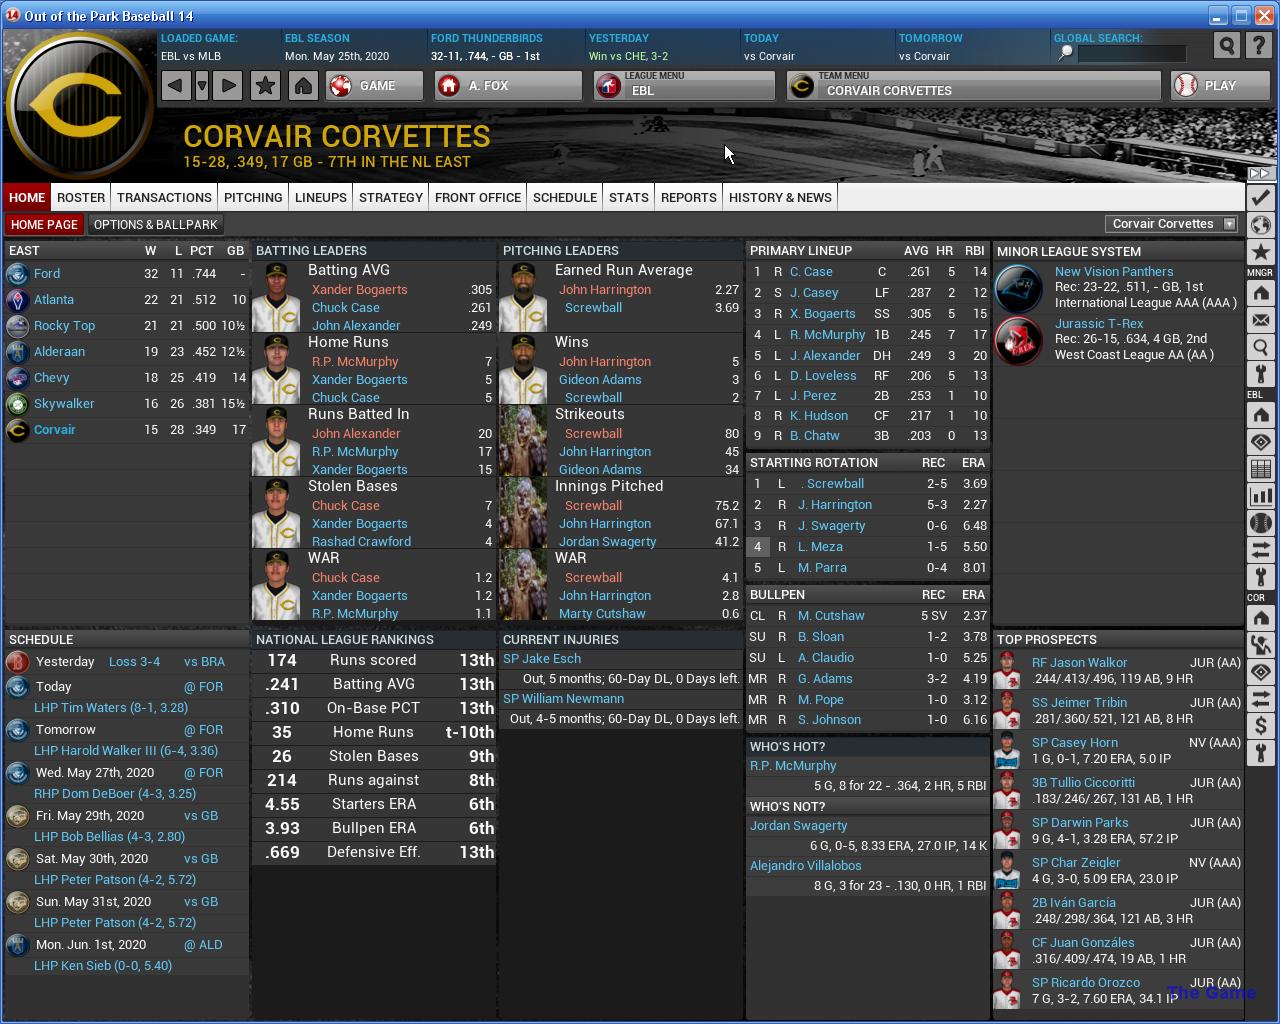This screenshot has width=1280, height=1024.
Task: Click the forward navigation arrow
Action: (228, 86)
